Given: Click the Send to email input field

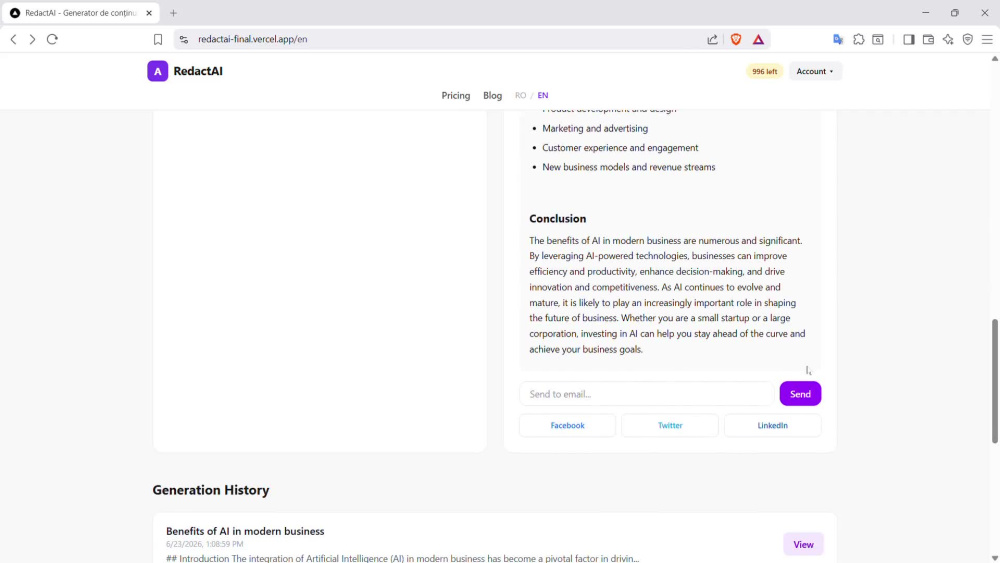Looking at the screenshot, I should [646, 394].
